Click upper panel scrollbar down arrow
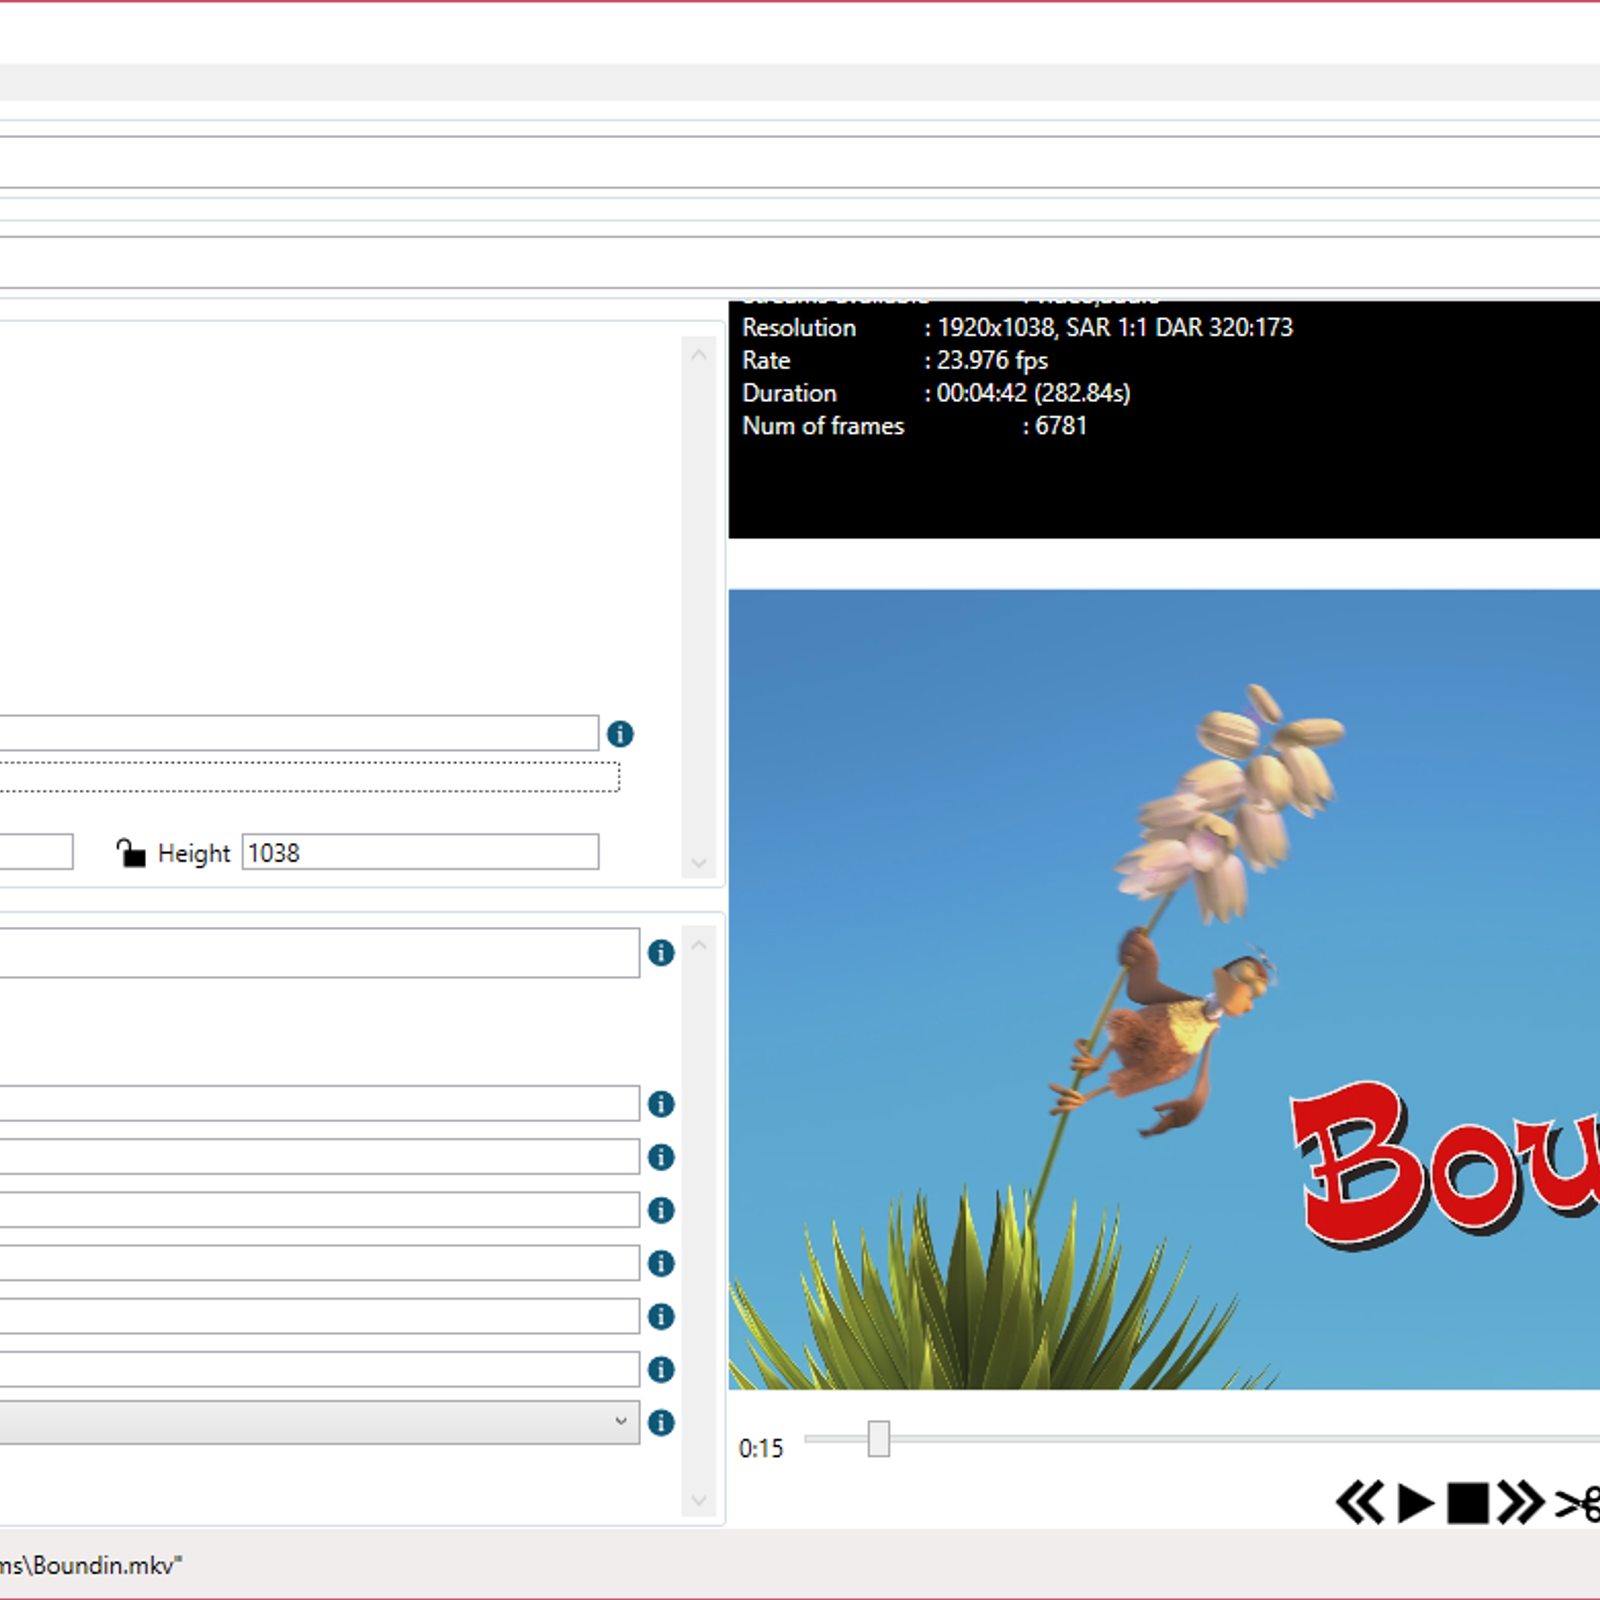The height and width of the screenshot is (1600, 1600). 699,862
